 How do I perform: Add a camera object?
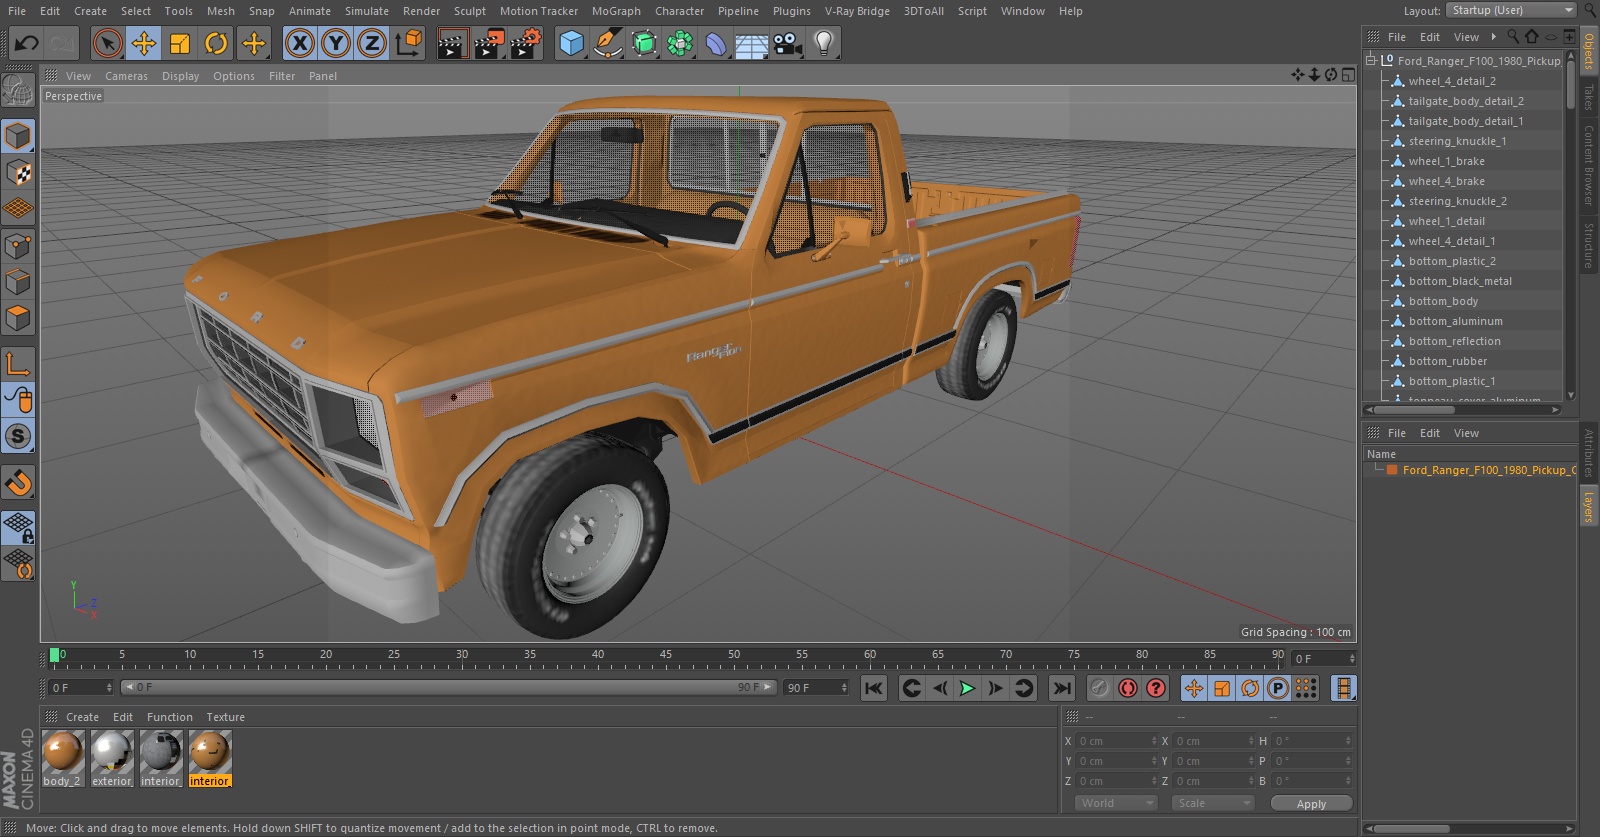[x=788, y=43]
